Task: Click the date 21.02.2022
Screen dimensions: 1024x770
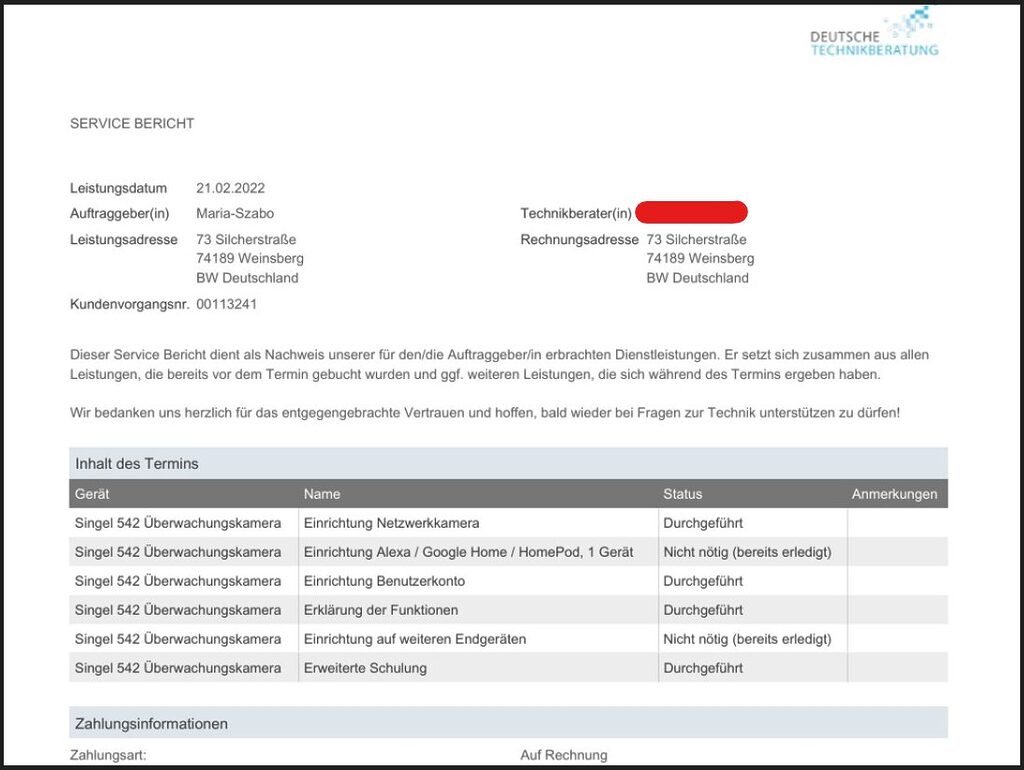Action: tap(231, 188)
